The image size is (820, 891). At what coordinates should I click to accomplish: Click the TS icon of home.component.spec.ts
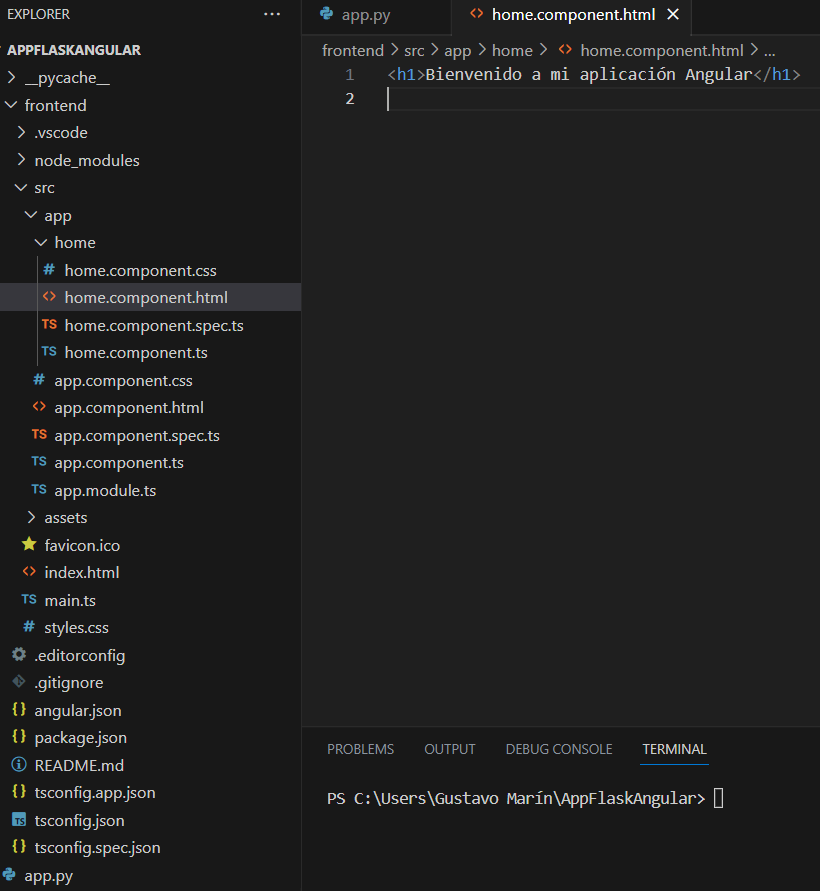(x=49, y=324)
